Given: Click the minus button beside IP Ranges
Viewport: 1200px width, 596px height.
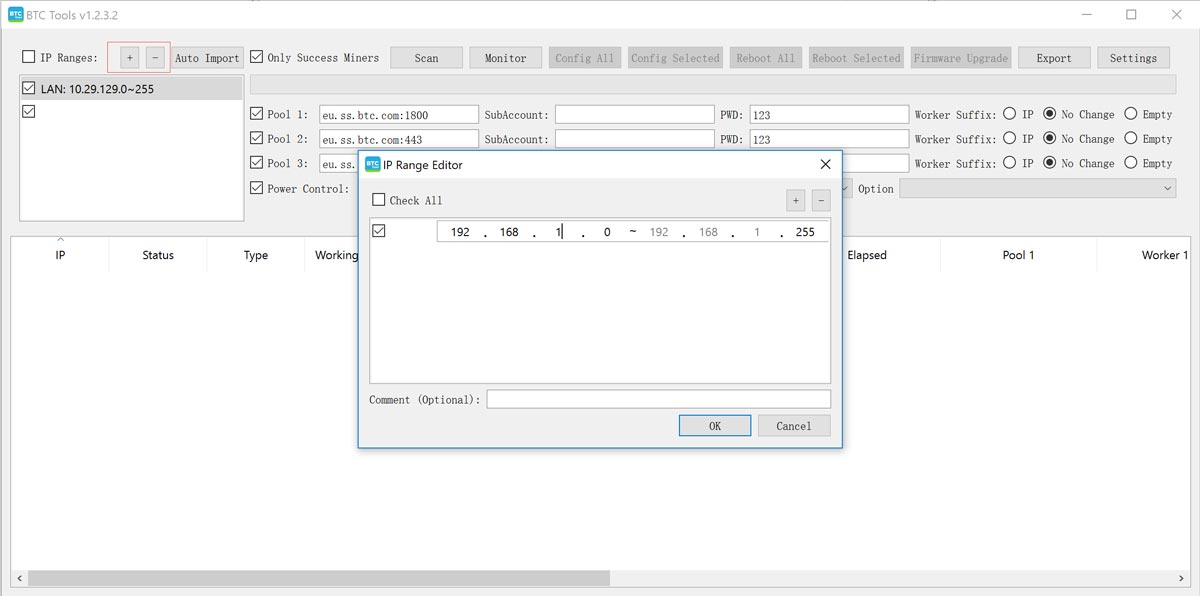Looking at the screenshot, I should point(155,58).
